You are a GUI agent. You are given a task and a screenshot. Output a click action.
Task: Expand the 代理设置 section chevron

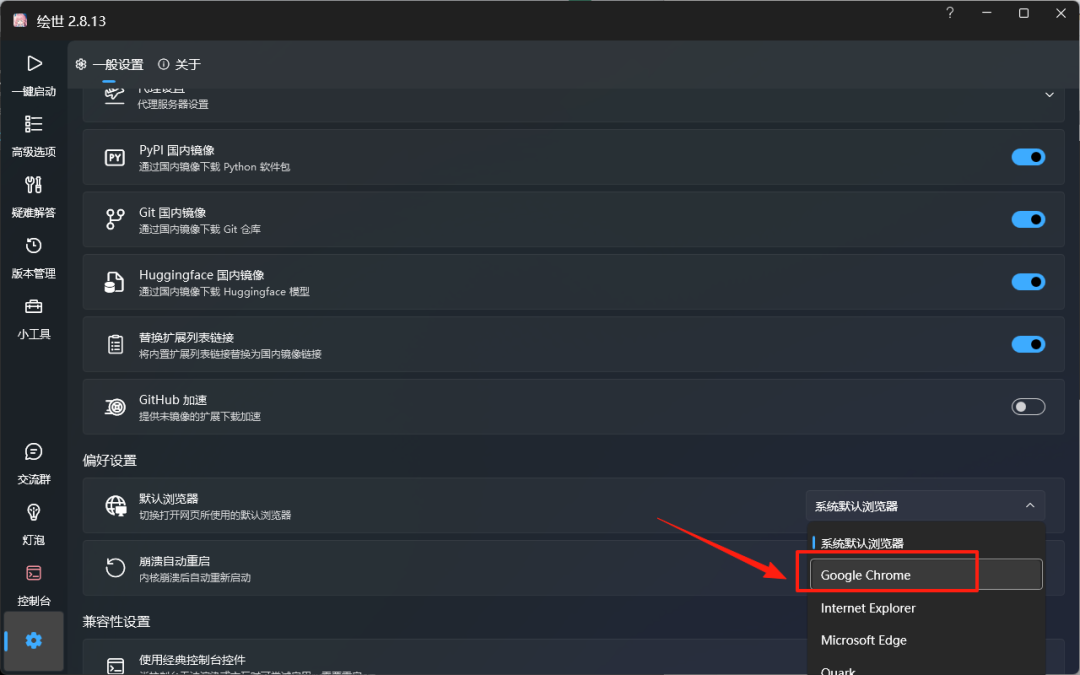[1050, 95]
